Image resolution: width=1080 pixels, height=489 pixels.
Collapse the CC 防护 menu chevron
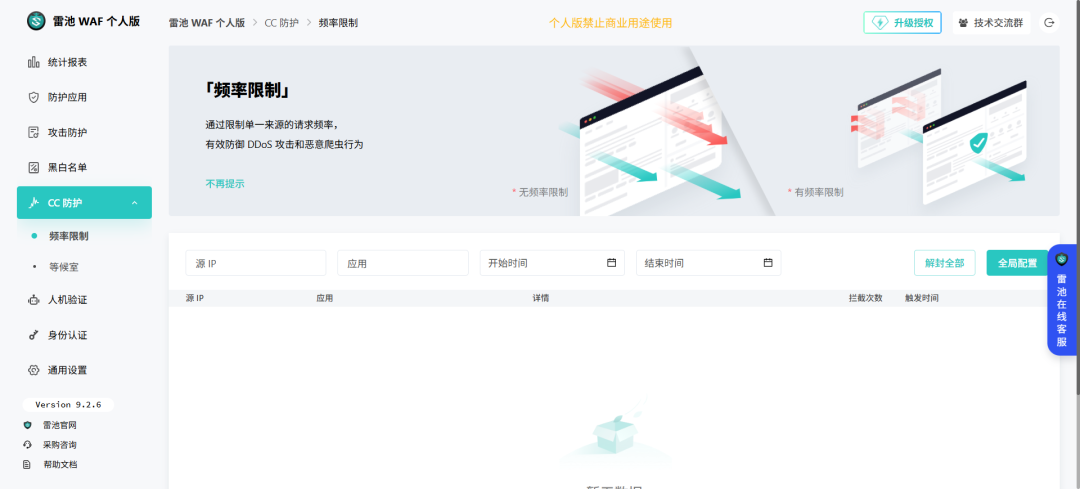point(134,203)
